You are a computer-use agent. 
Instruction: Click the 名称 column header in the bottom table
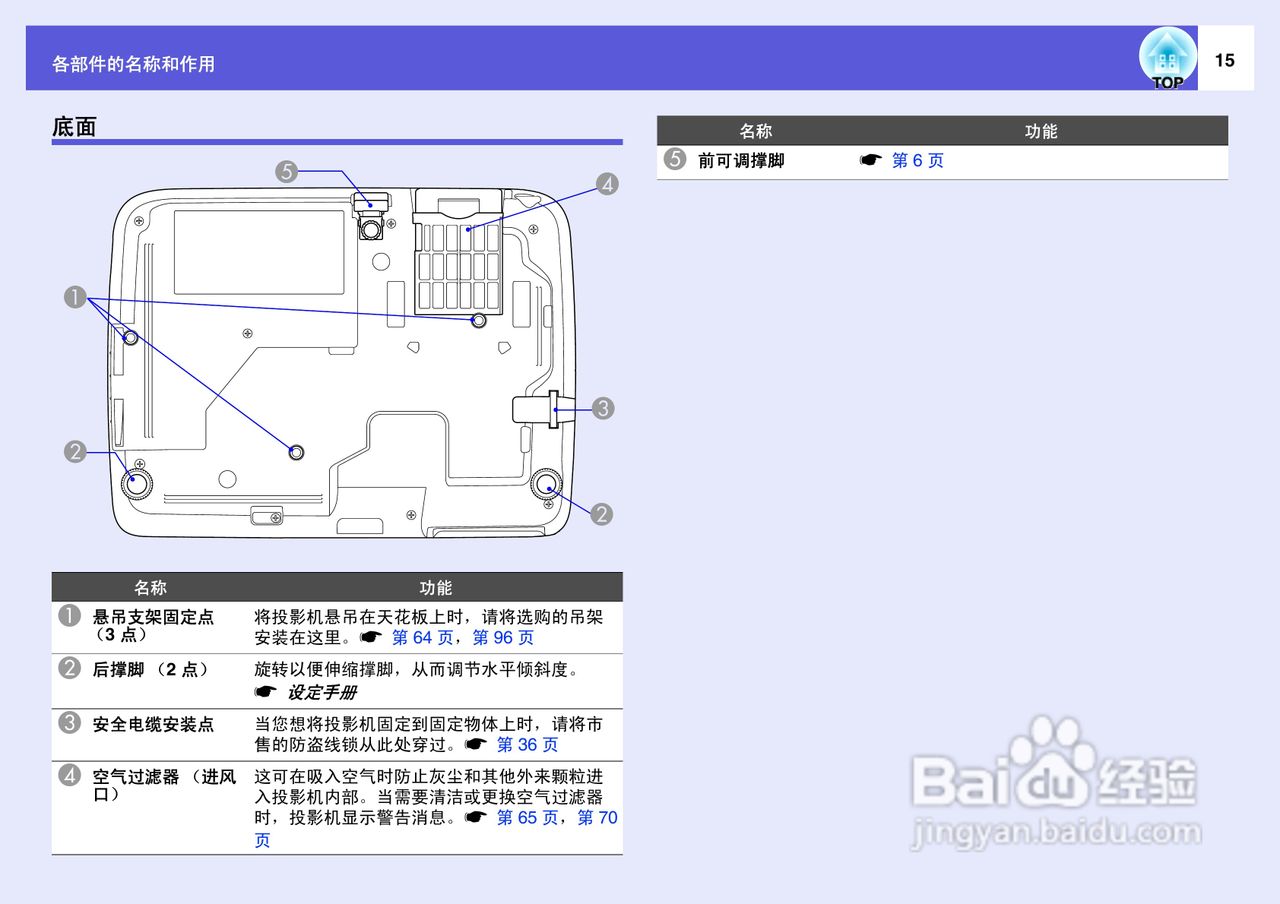[x=151, y=588]
